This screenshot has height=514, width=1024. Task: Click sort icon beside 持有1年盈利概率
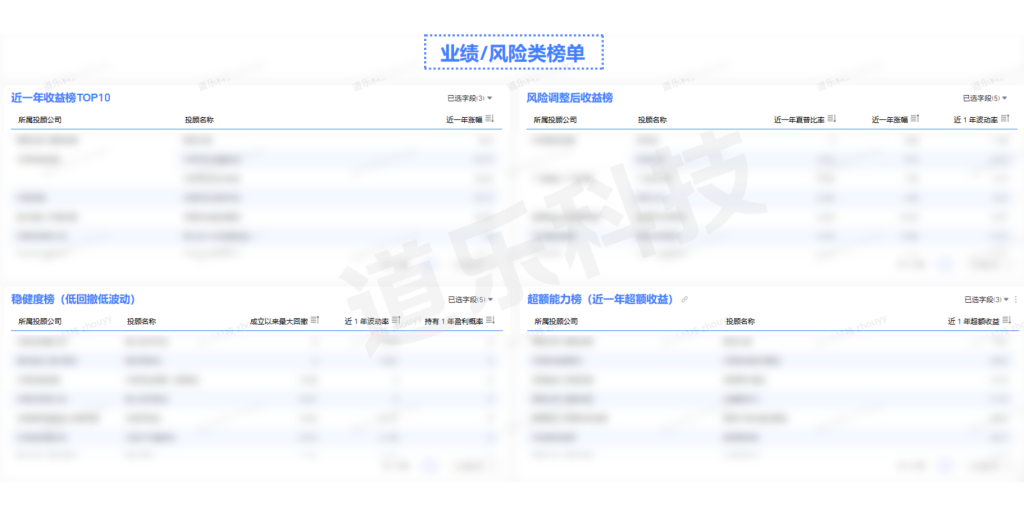pos(490,321)
